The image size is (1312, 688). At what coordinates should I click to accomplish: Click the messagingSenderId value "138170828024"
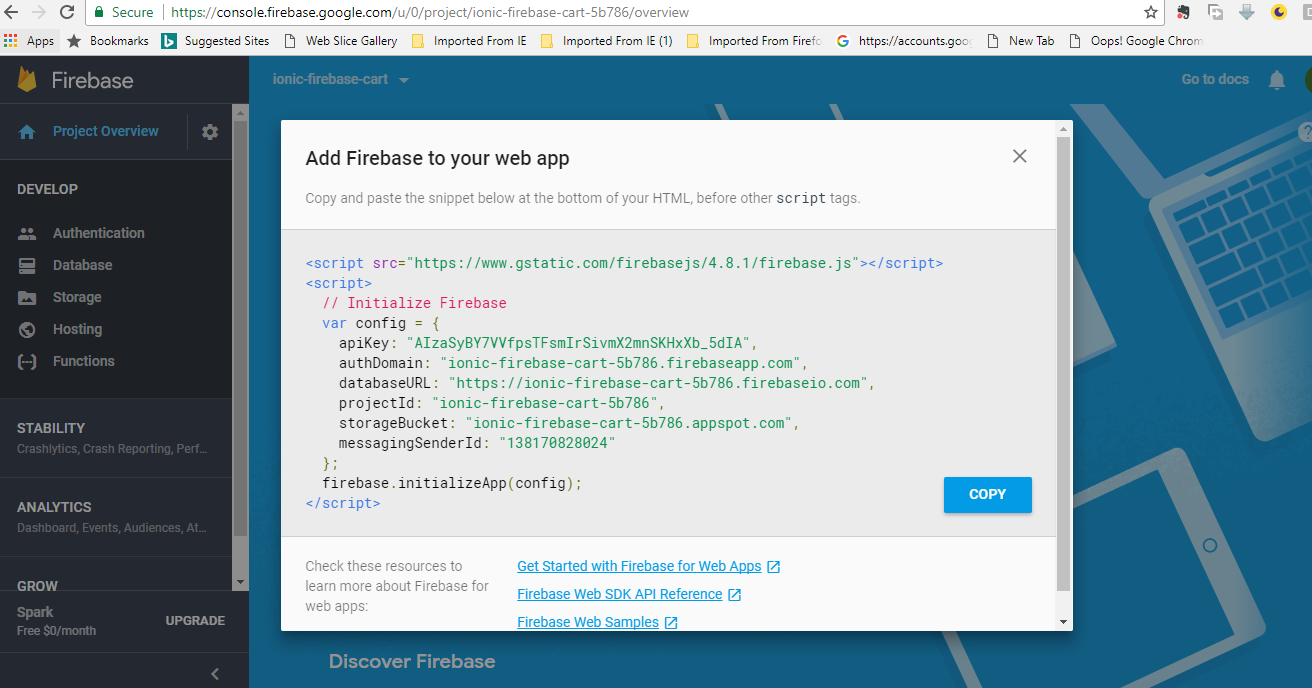(557, 443)
